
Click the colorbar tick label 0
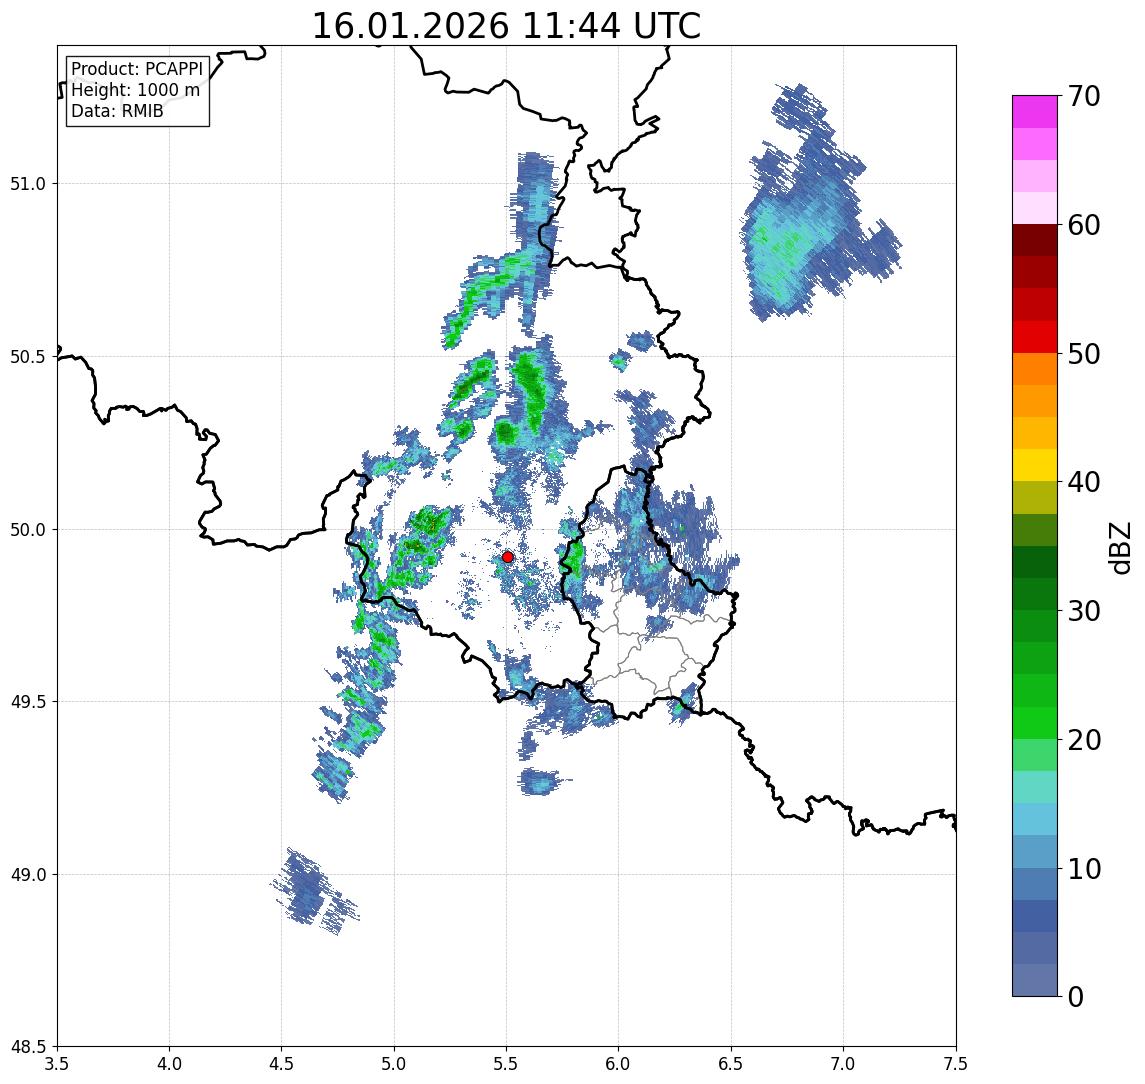click(x=1076, y=996)
